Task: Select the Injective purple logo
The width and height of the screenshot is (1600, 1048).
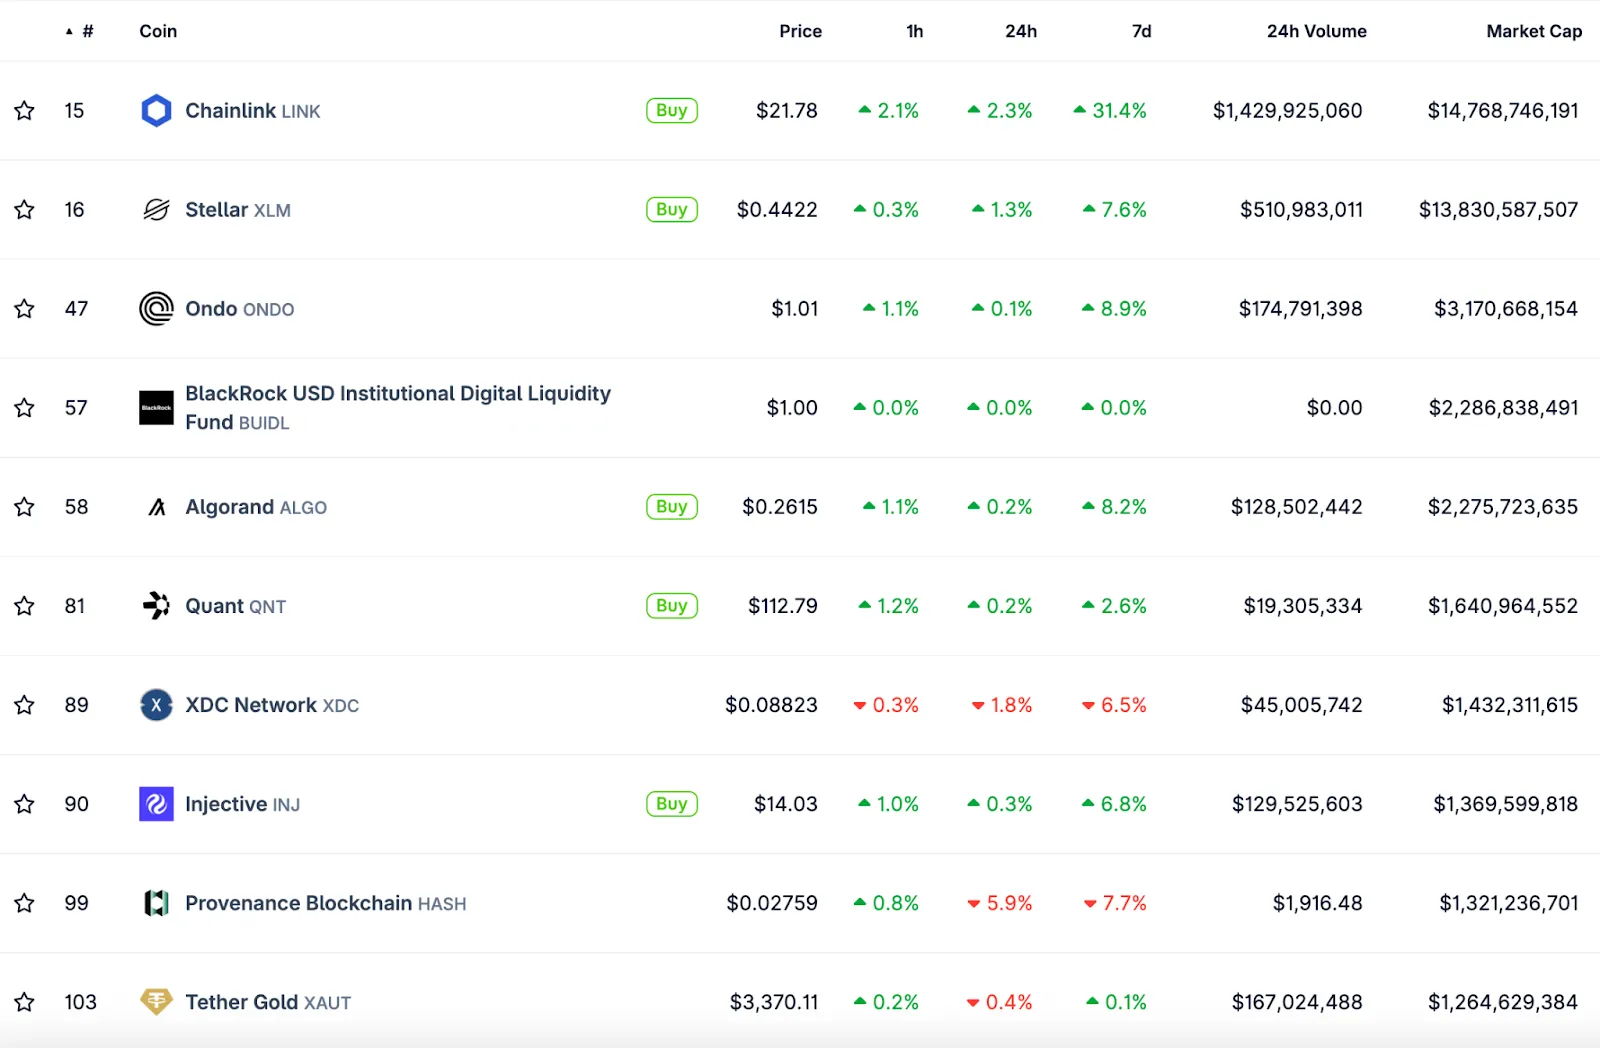Action: [x=155, y=803]
